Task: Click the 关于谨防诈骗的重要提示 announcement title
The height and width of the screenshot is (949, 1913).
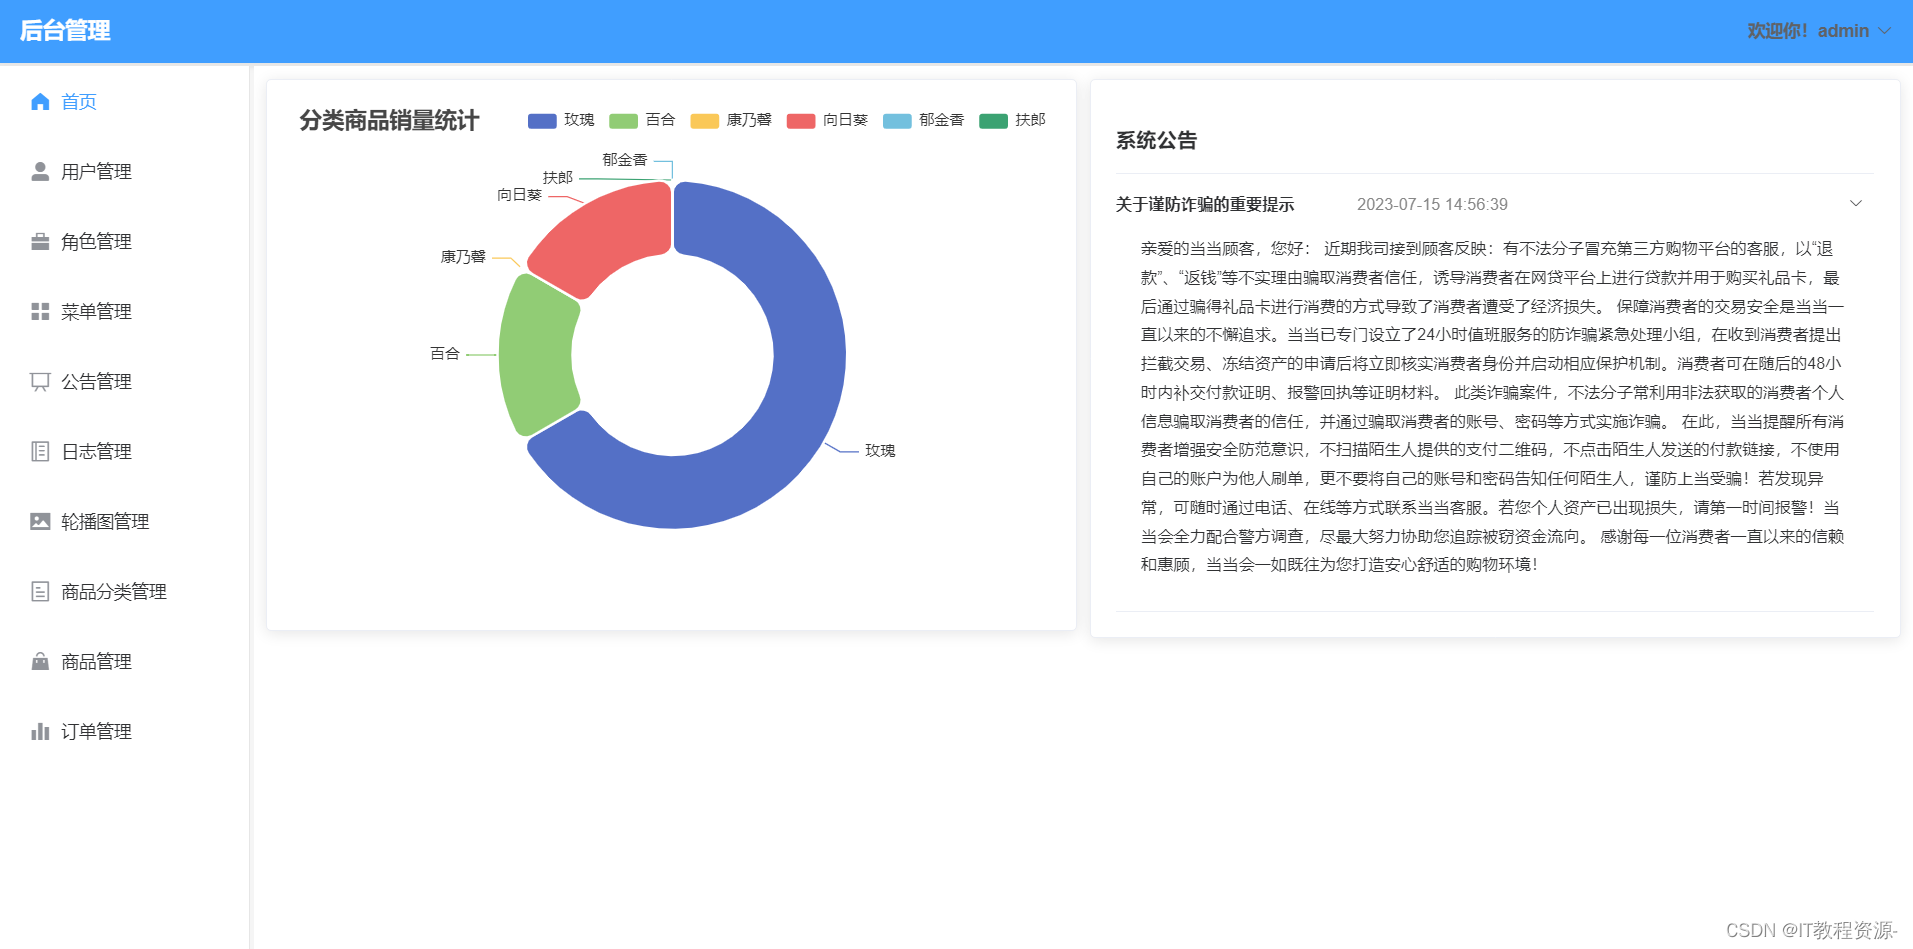Action: (1205, 204)
